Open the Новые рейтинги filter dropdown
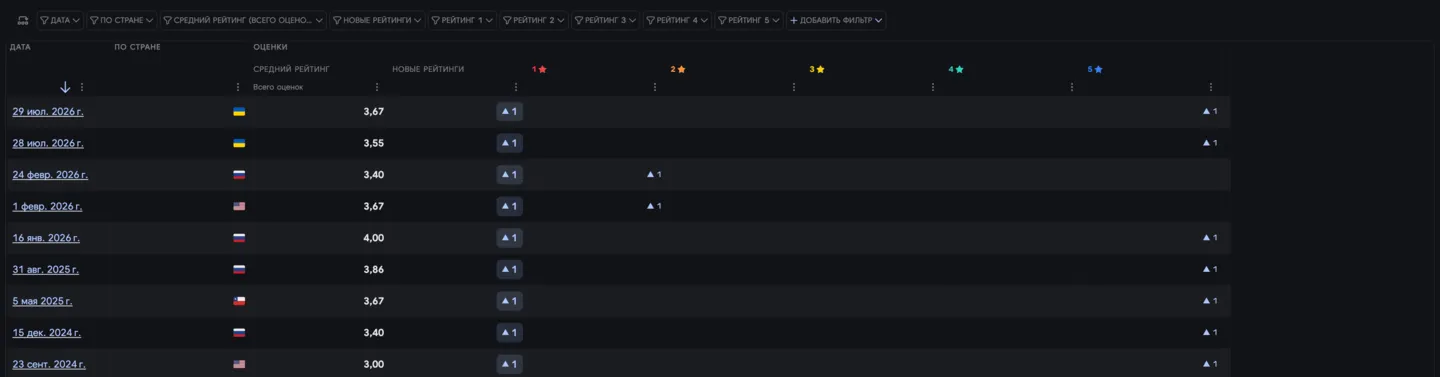The height and width of the screenshot is (377, 1440). click(x=378, y=20)
